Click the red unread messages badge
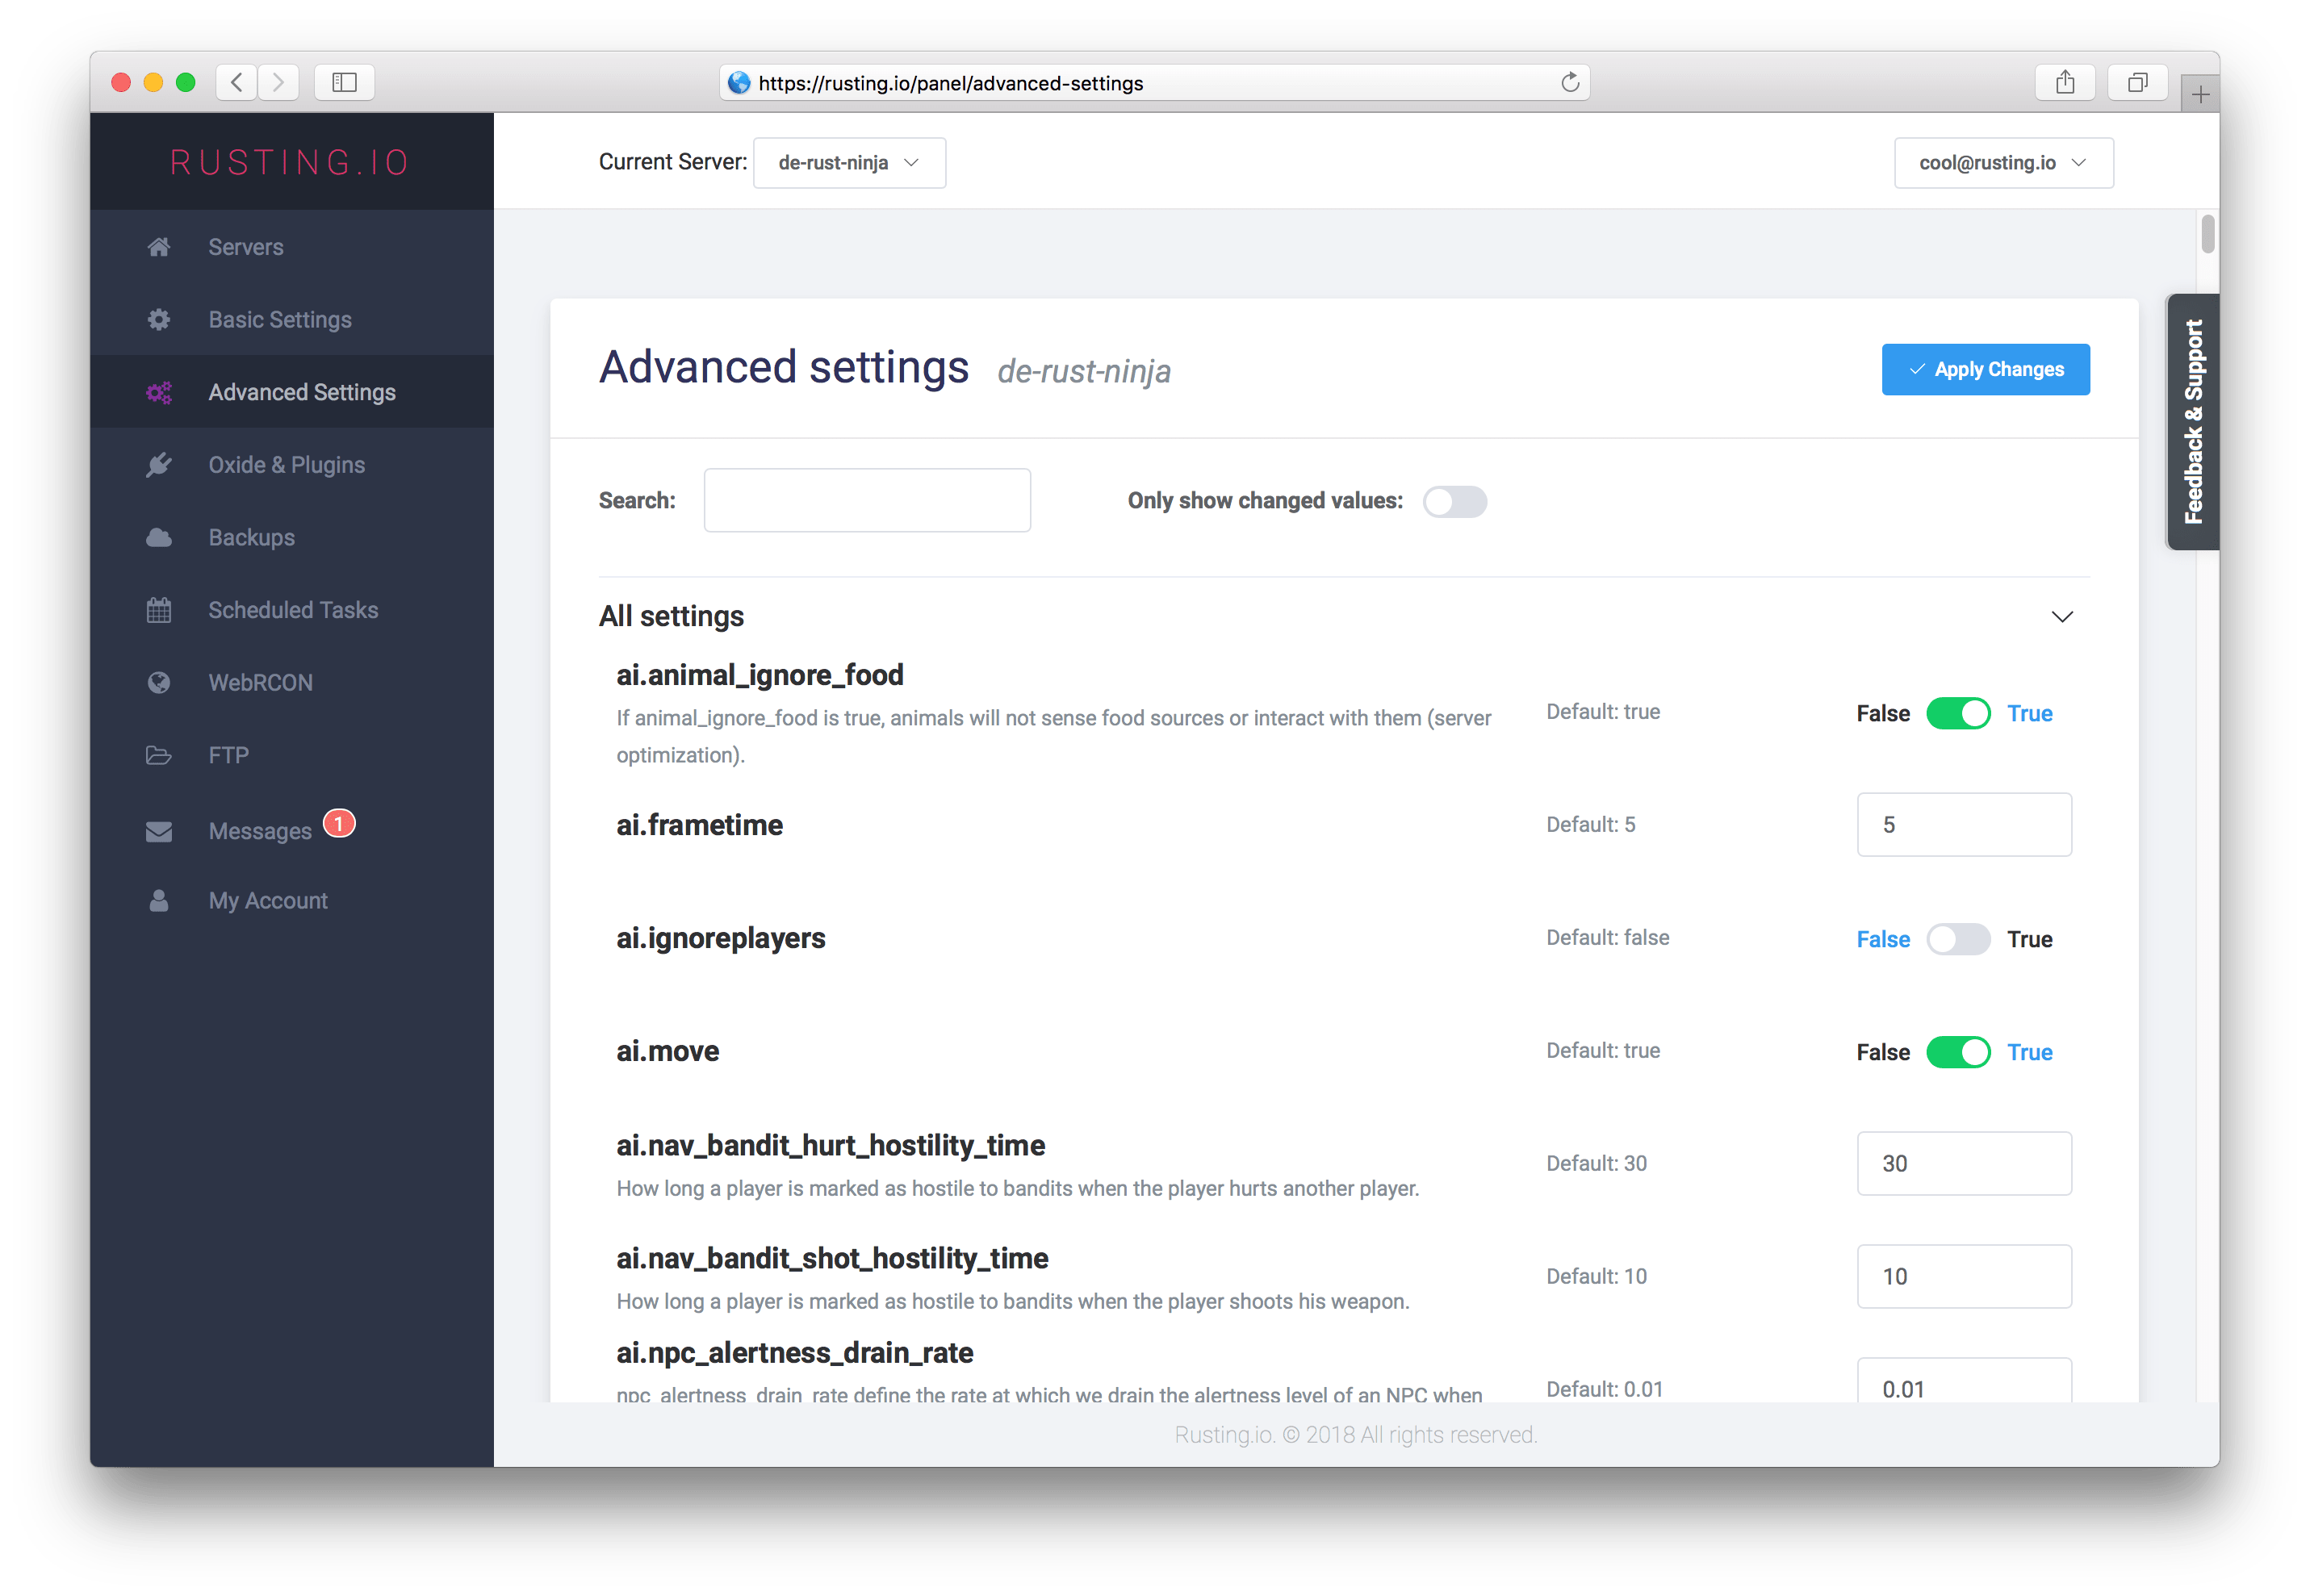 [339, 823]
